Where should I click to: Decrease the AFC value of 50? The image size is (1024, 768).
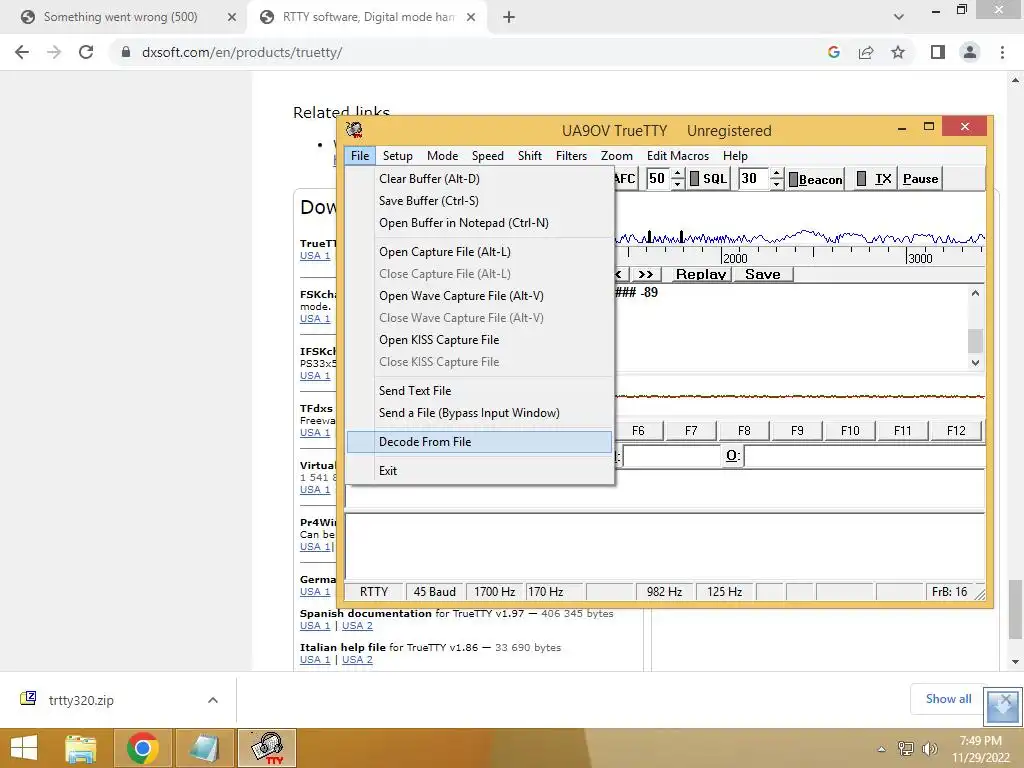tap(677, 184)
